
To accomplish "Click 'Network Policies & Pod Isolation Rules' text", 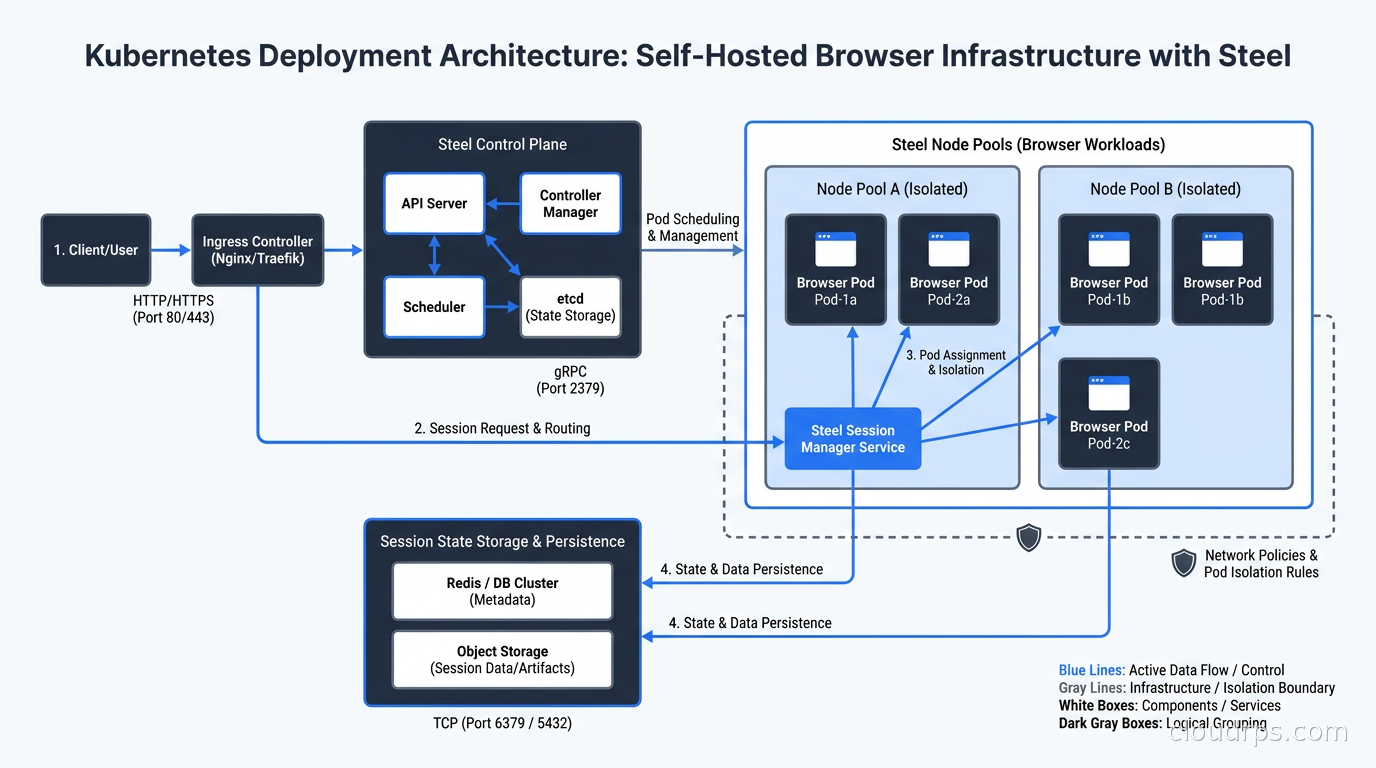I will point(1261,564).
